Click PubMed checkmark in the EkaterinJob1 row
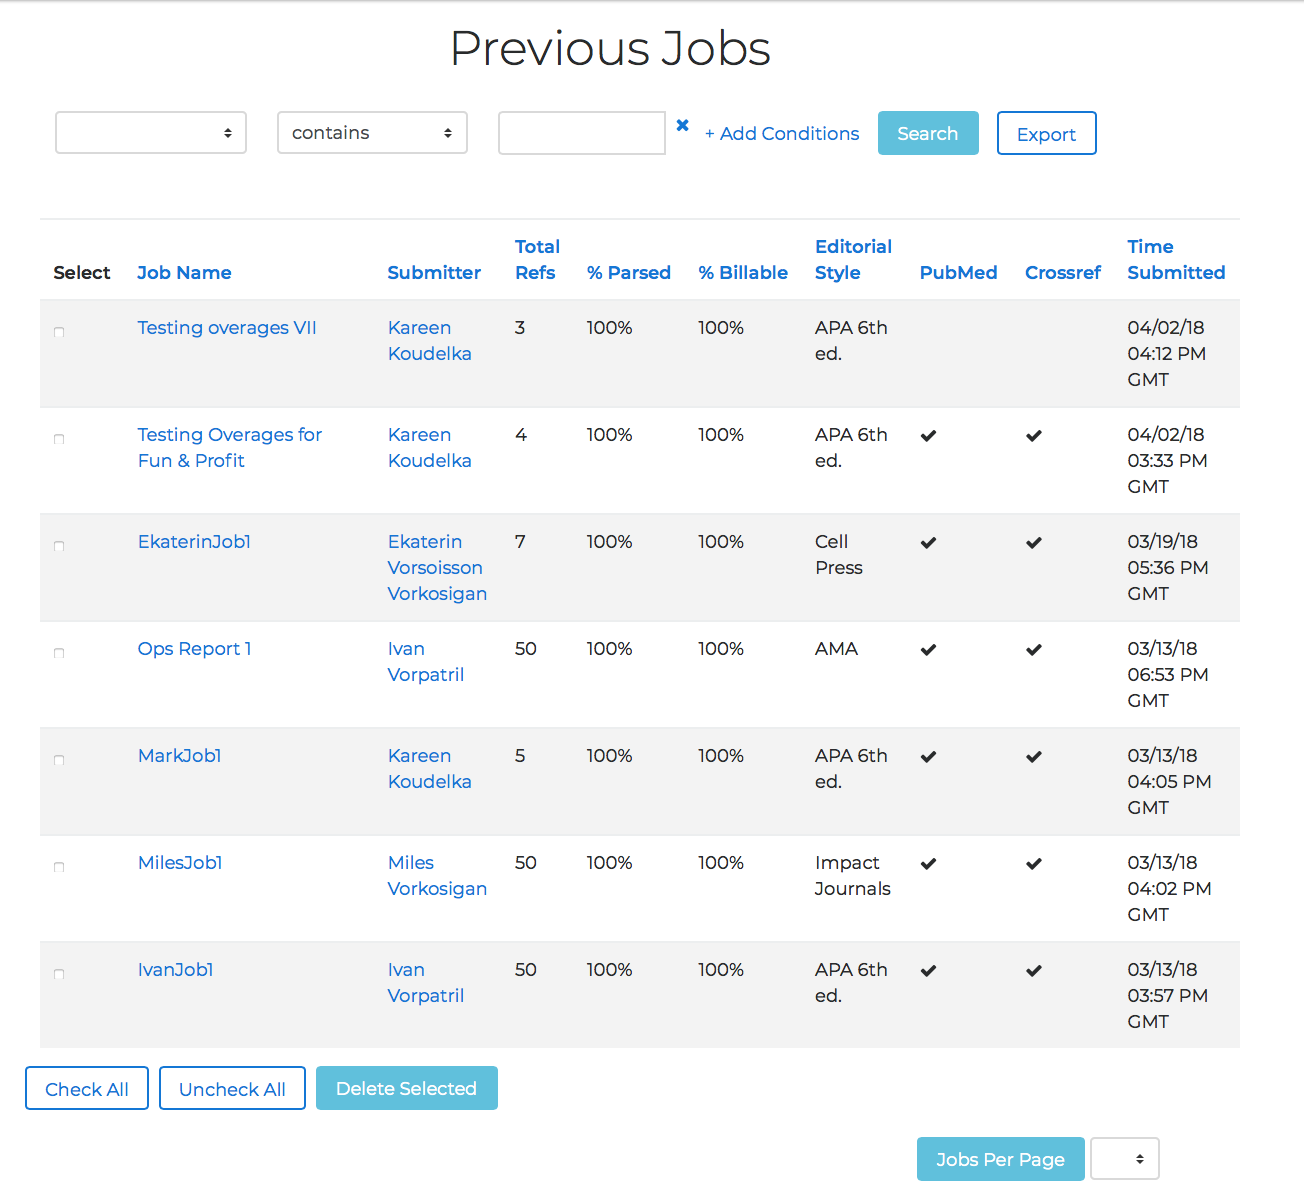This screenshot has width=1304, height=1196. click(x=929, y=543)
